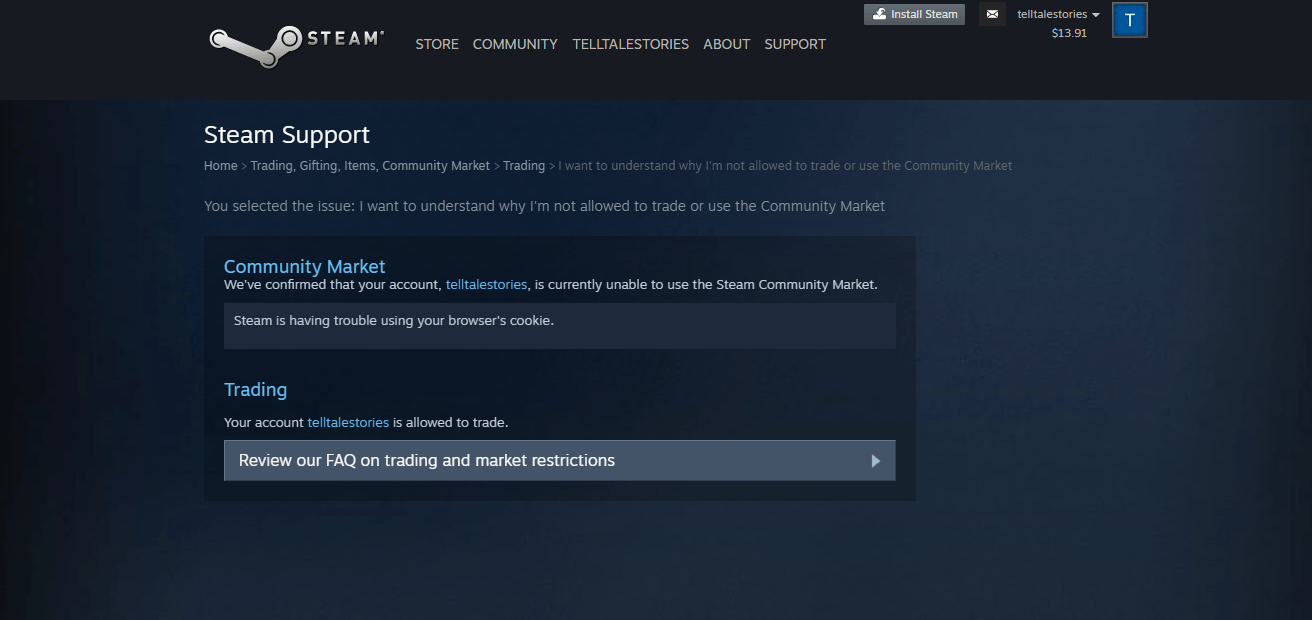Open the STORE menu
Viewport: 1312px width, 620px height.
tap(436, 44)
